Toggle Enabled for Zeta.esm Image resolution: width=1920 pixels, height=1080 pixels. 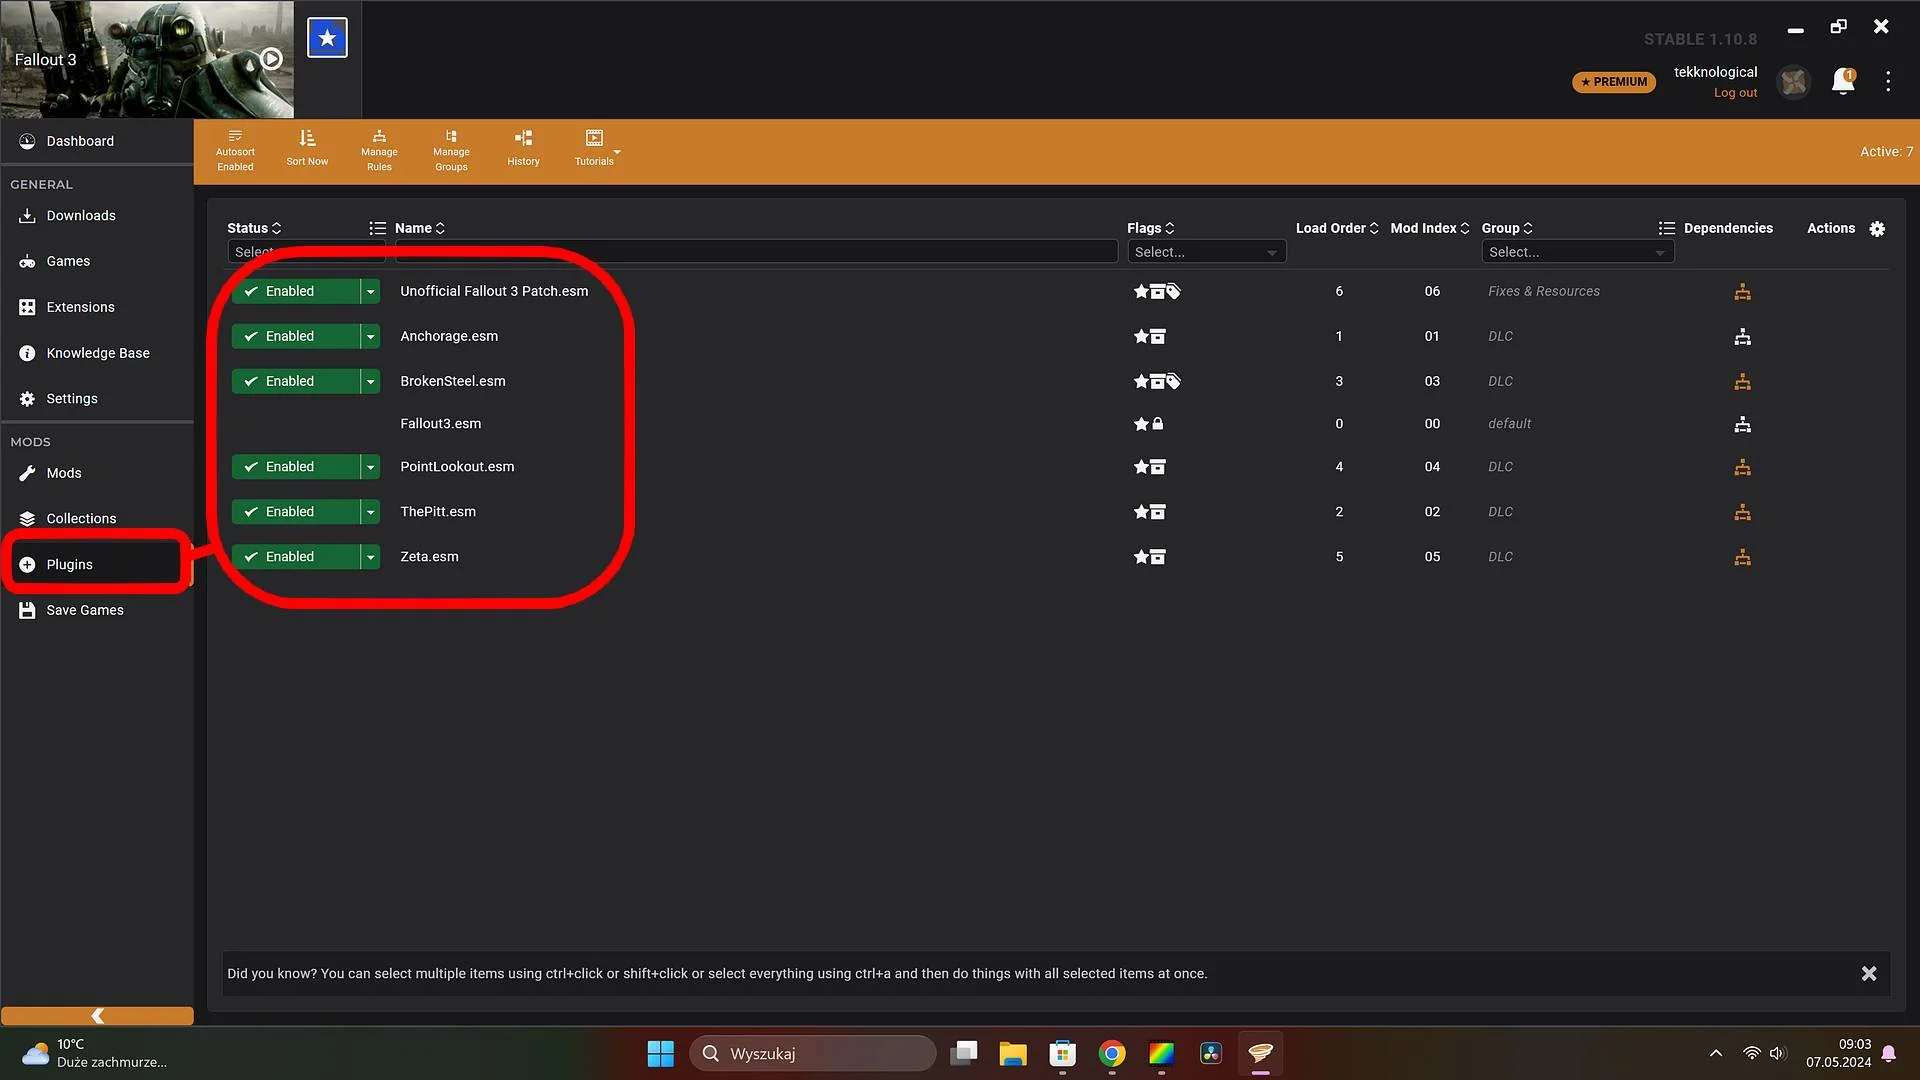295,557
